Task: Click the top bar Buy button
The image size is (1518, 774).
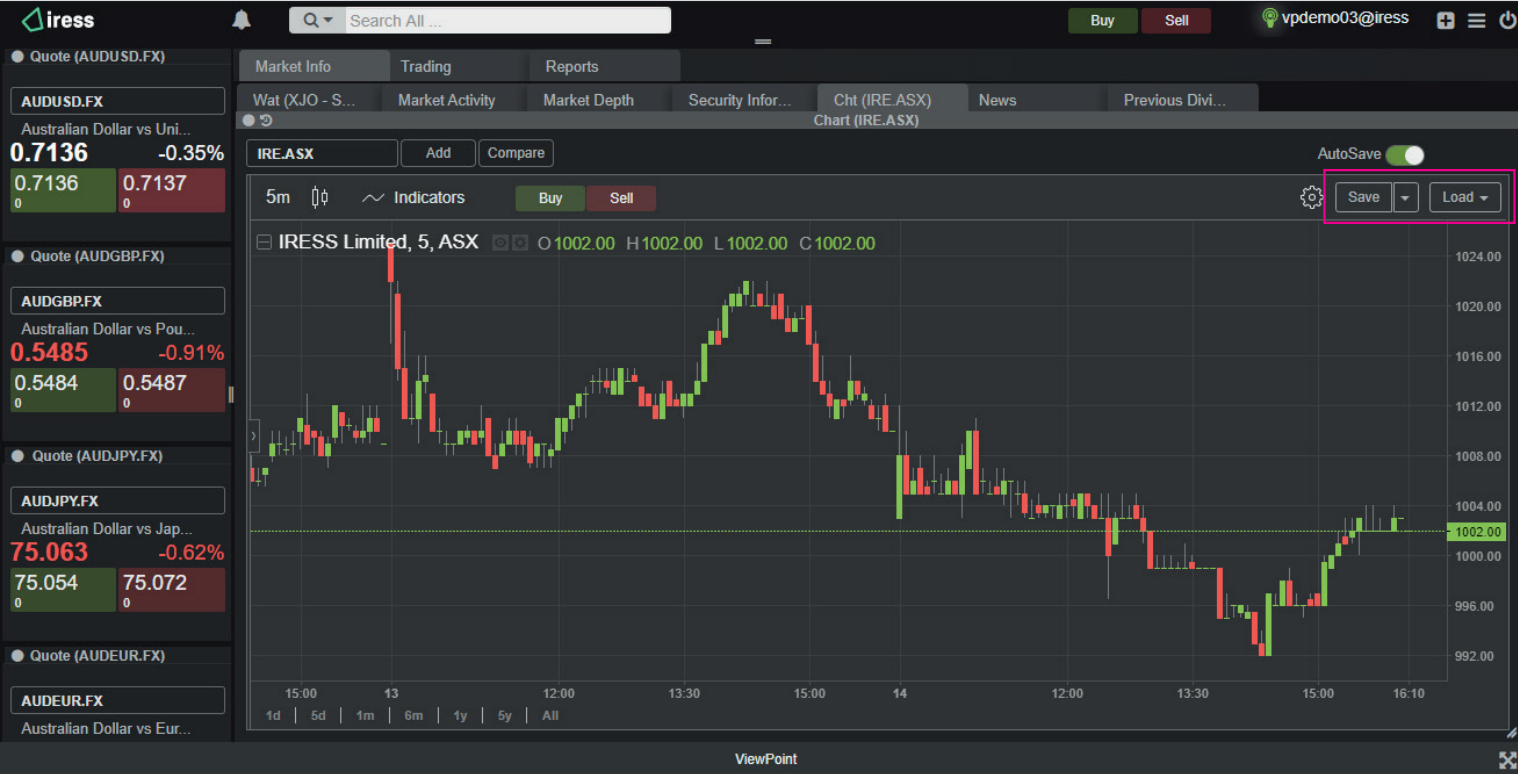Action: pos(1102,20)
